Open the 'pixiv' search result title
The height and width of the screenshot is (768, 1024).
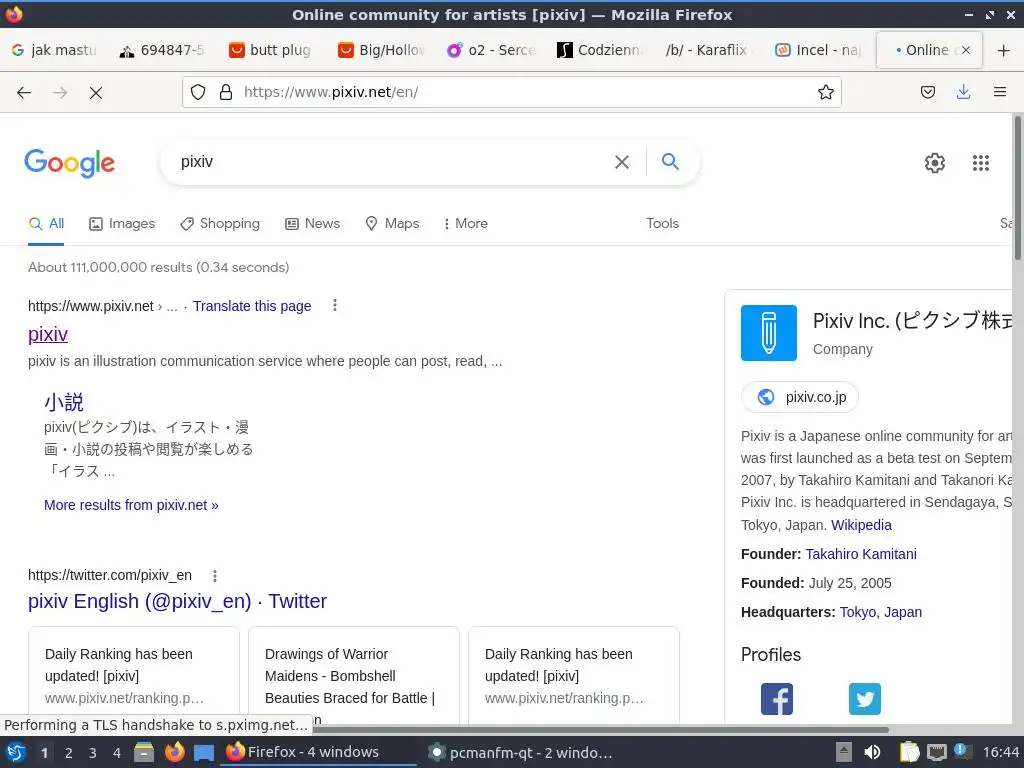click(48, 334)
